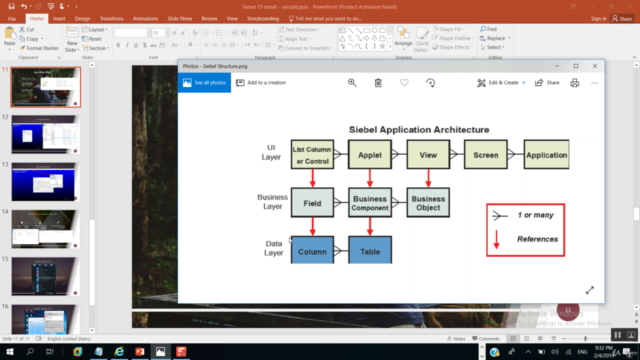The image size is (640, 360).
Task: Rotate the photo in Photos app
Action: (x=430, y=83)
